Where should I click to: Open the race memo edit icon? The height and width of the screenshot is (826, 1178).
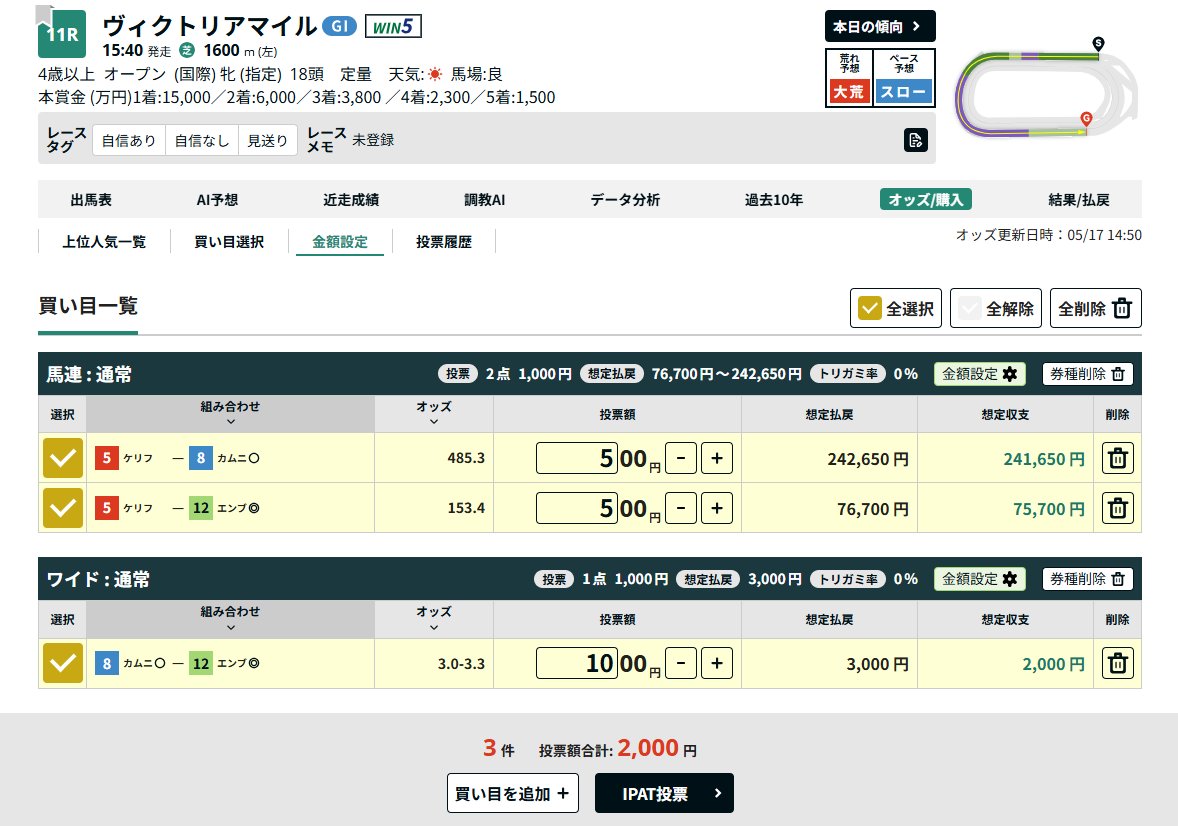(915, 140)
